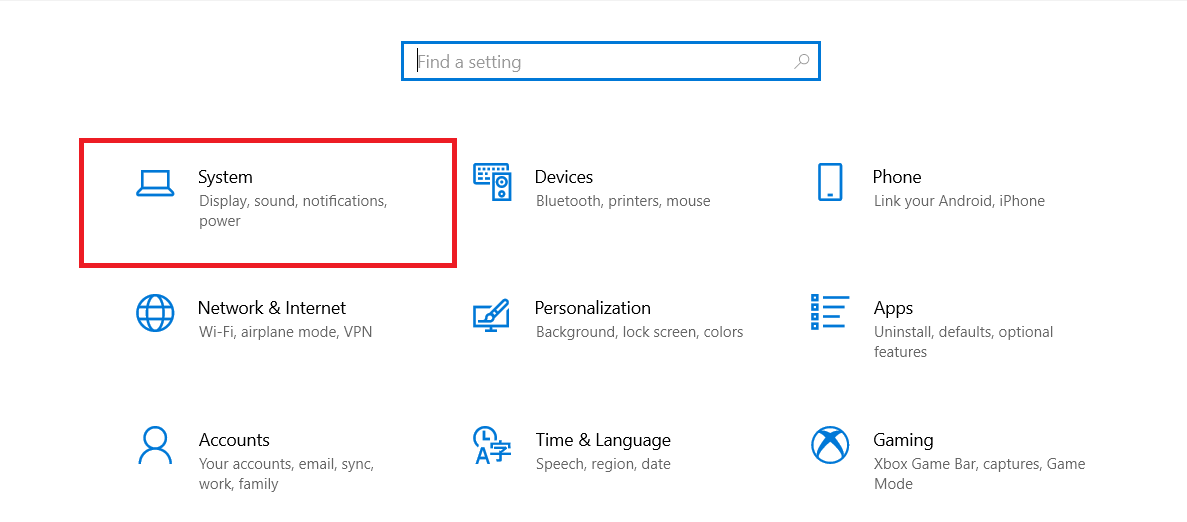Click the search magnifier icon
The image size is (1187, 522).
801,61
